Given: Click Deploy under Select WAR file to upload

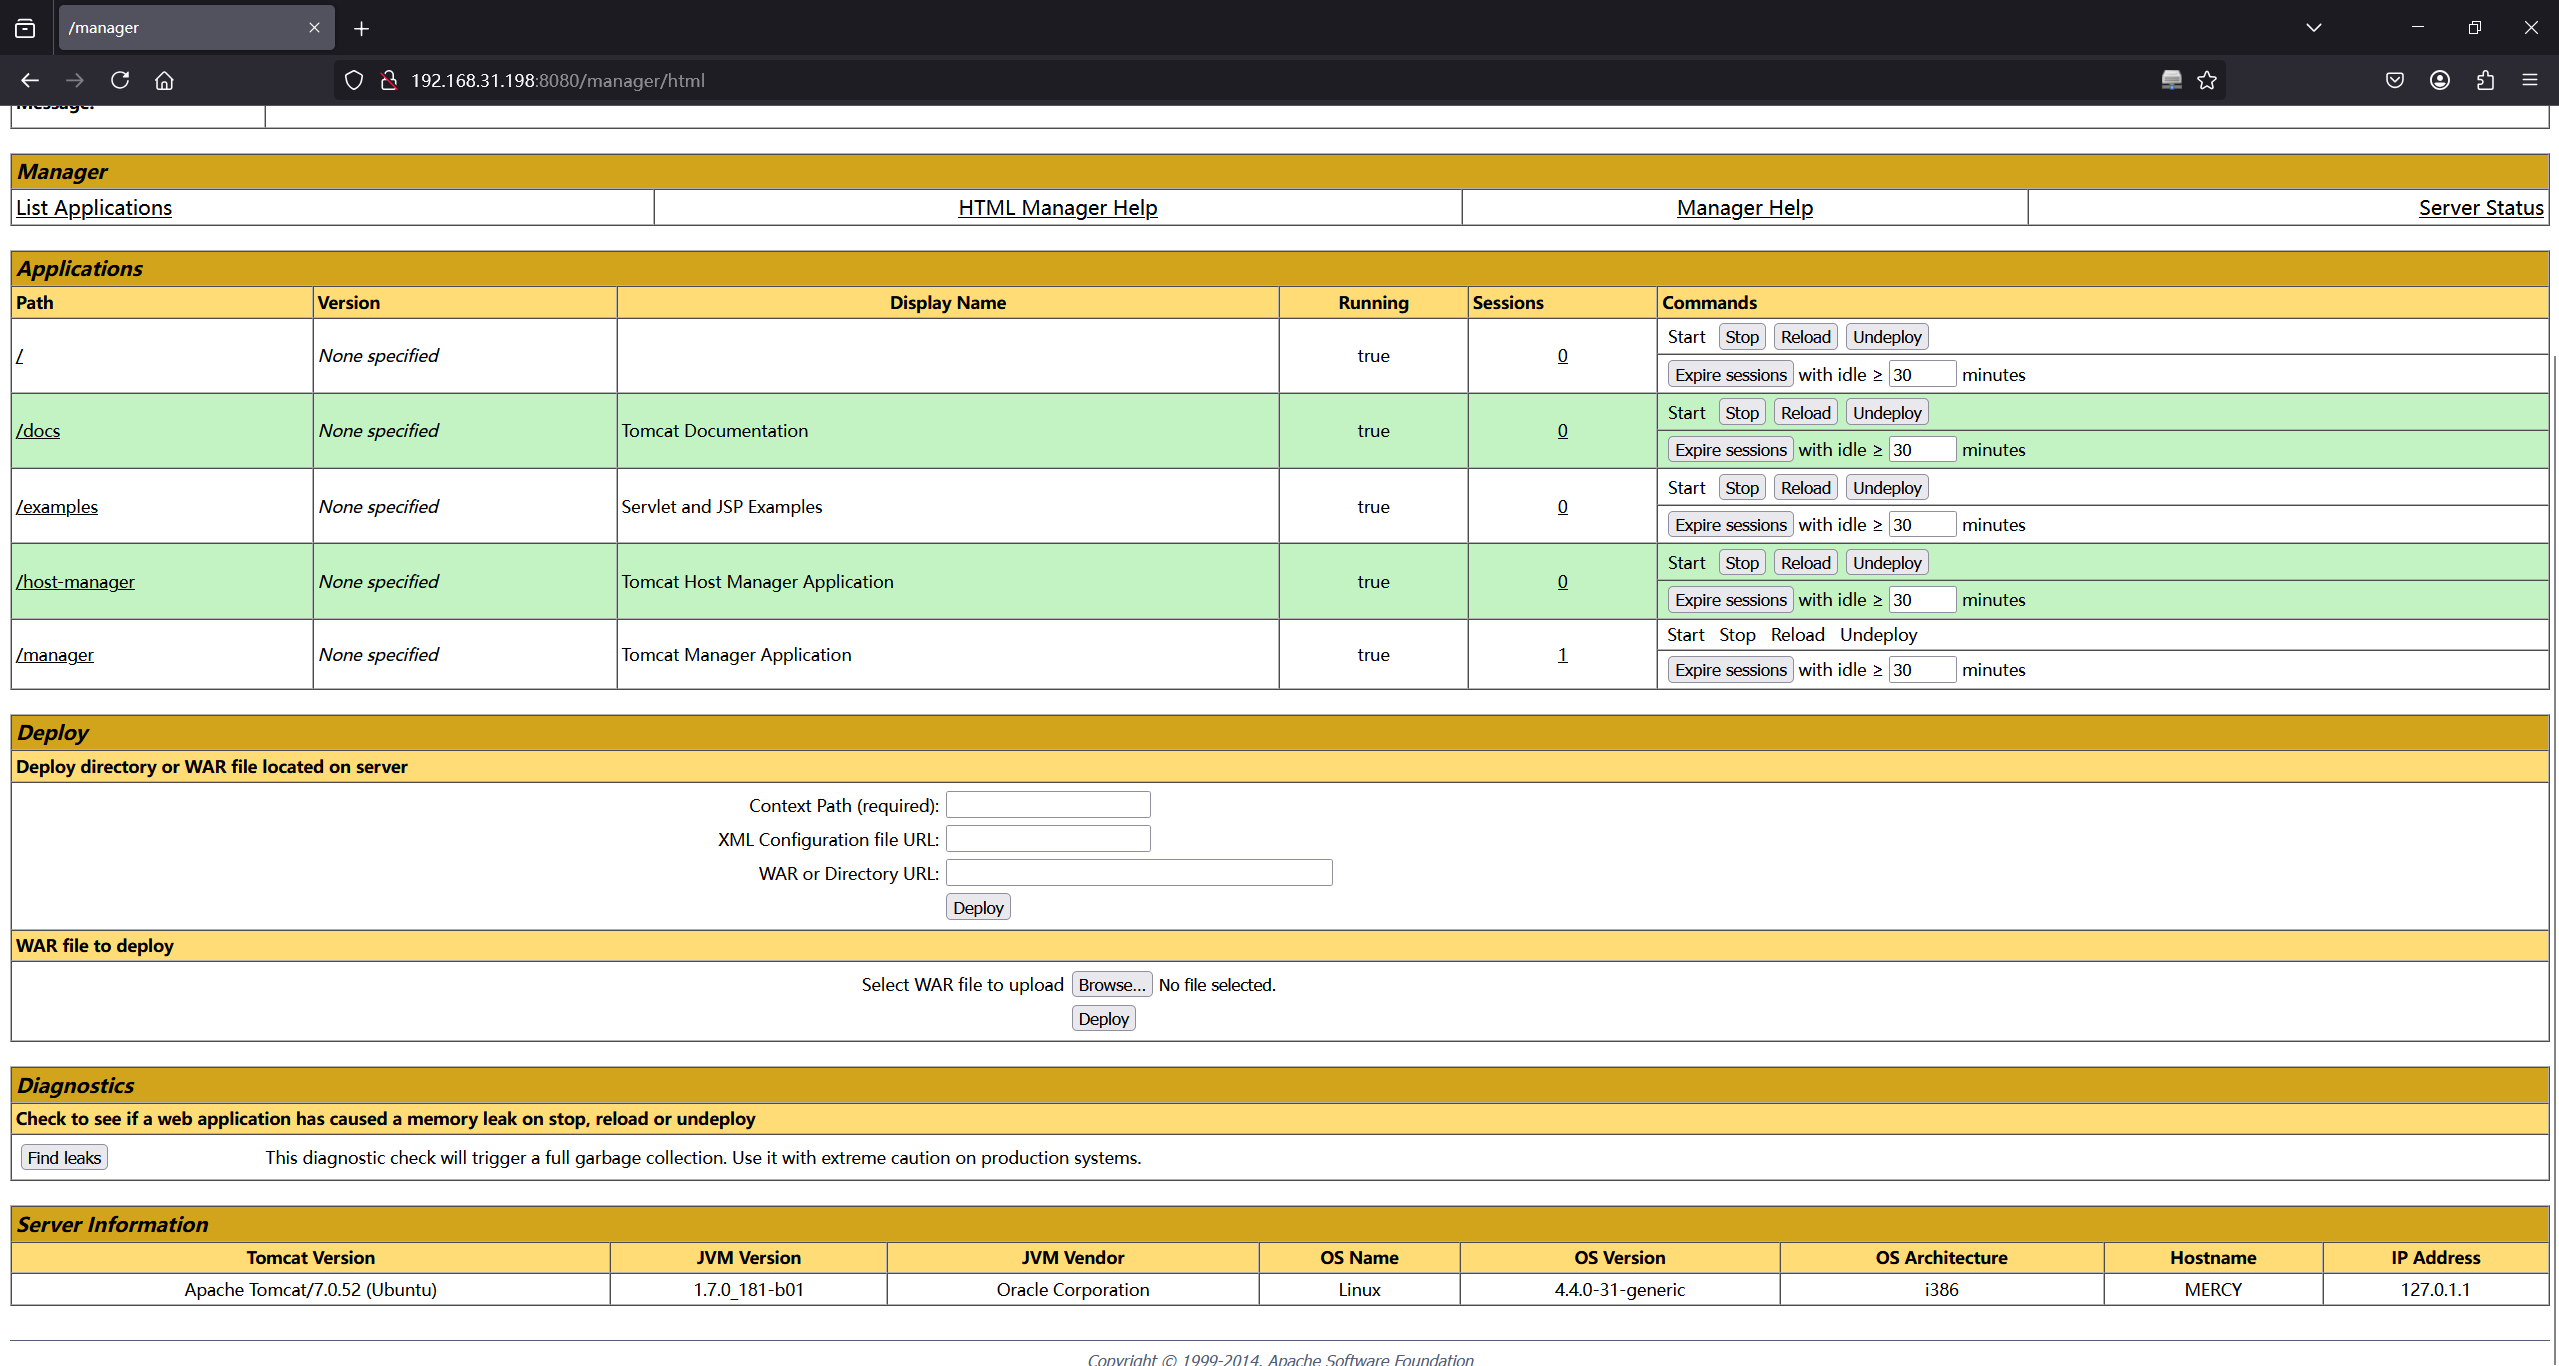Looking at the screenshot, I should click(x=1103, y=1019).
